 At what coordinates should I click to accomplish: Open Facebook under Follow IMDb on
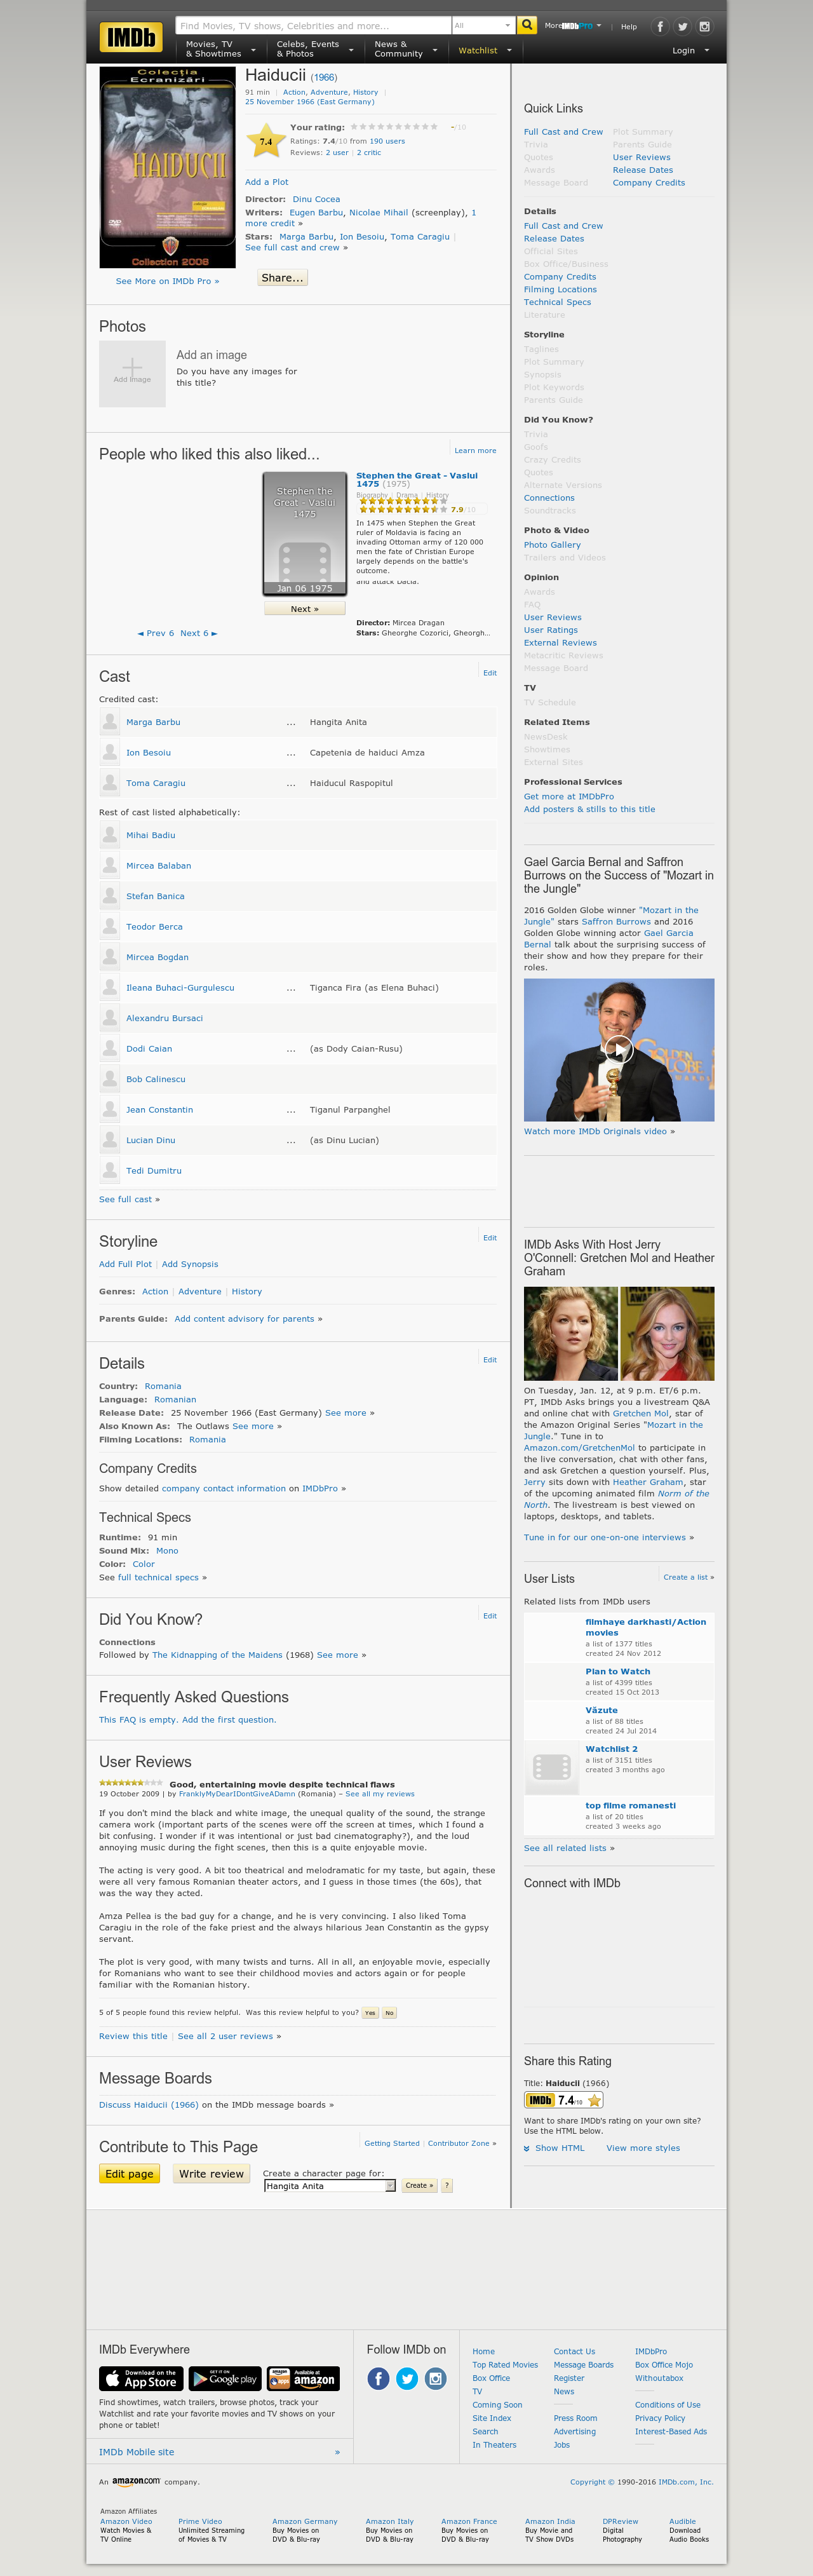point(378,2378)
